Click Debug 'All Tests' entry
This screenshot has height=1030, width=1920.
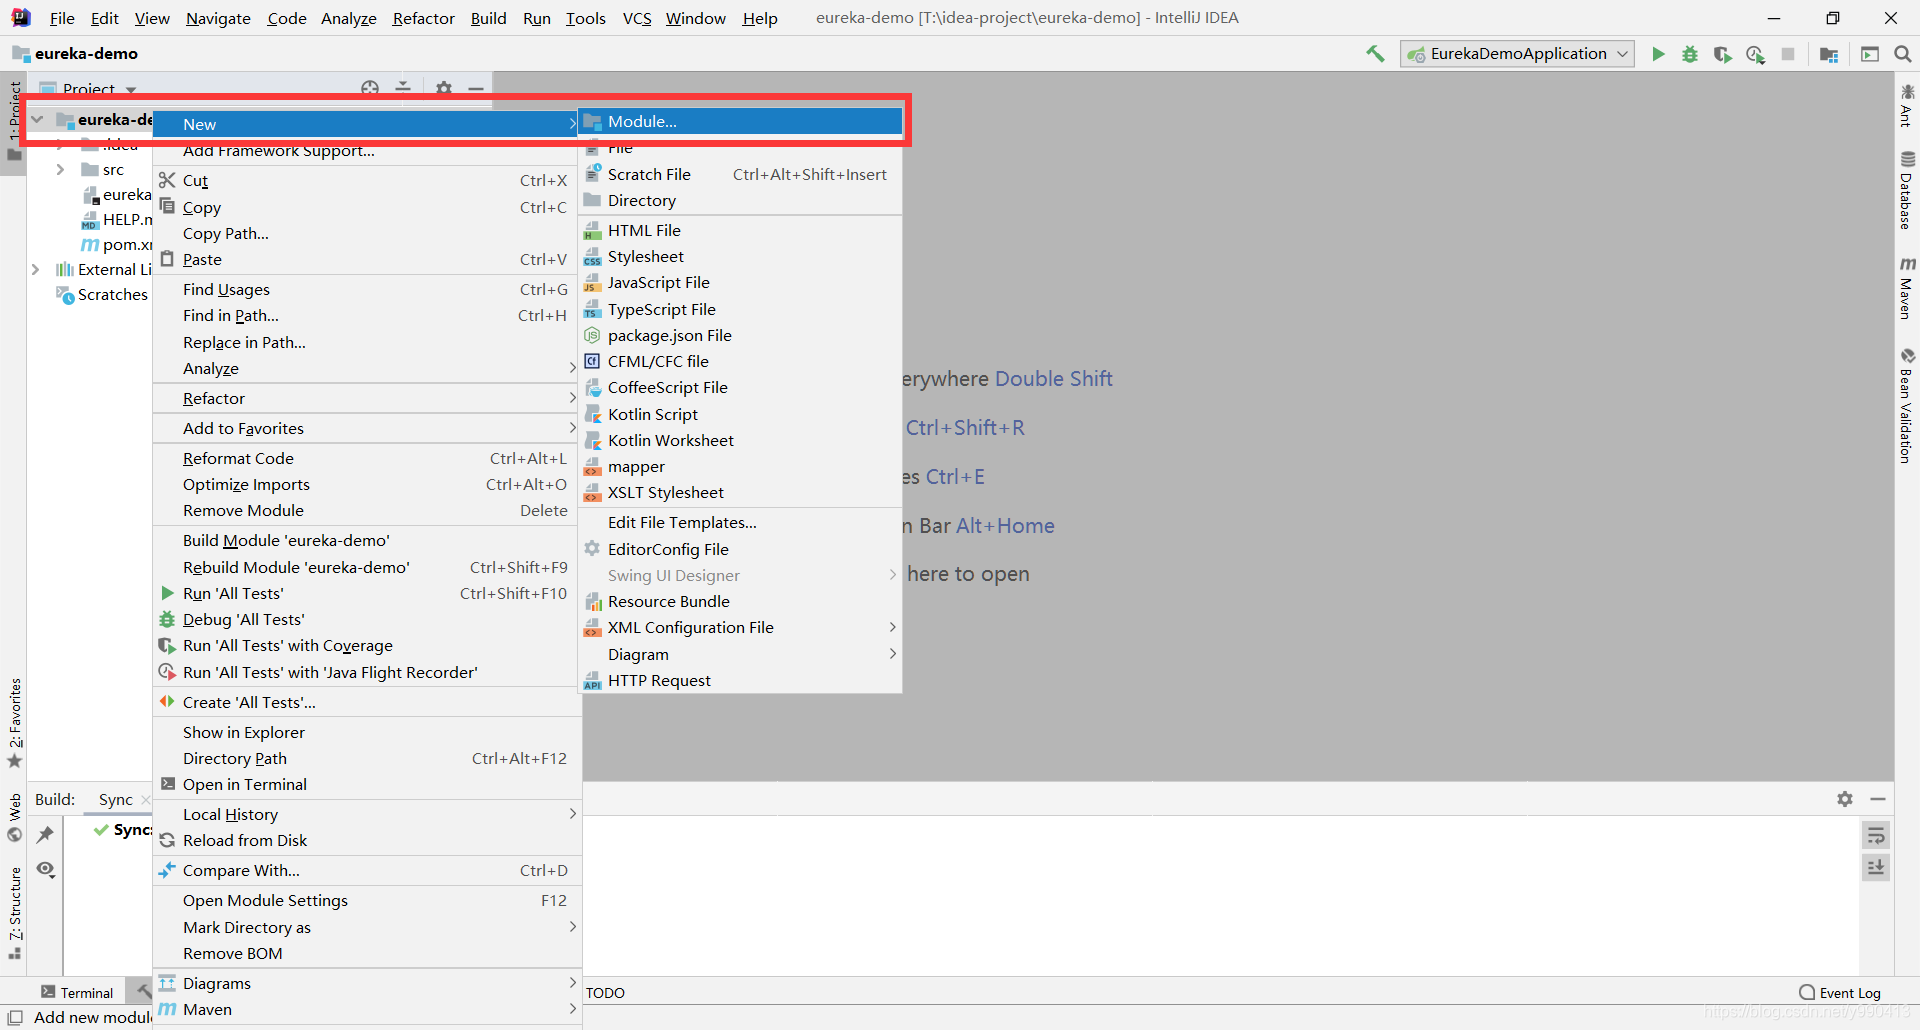coord(367,619)
